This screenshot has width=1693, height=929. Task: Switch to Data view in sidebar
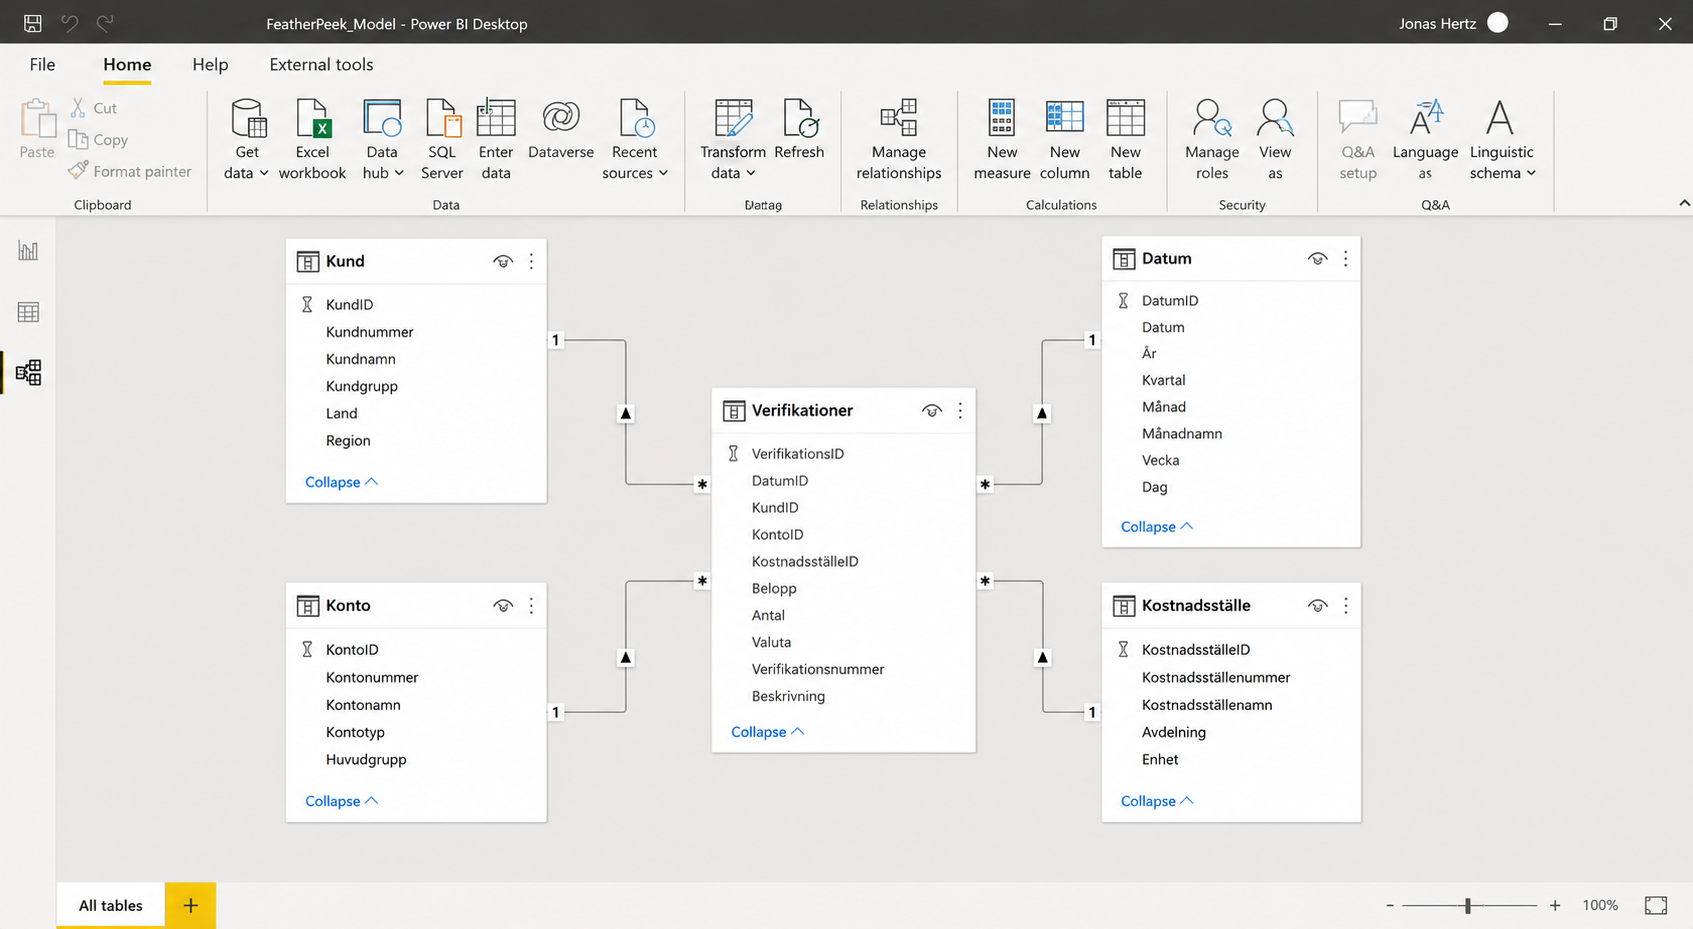tap(28, 312)
